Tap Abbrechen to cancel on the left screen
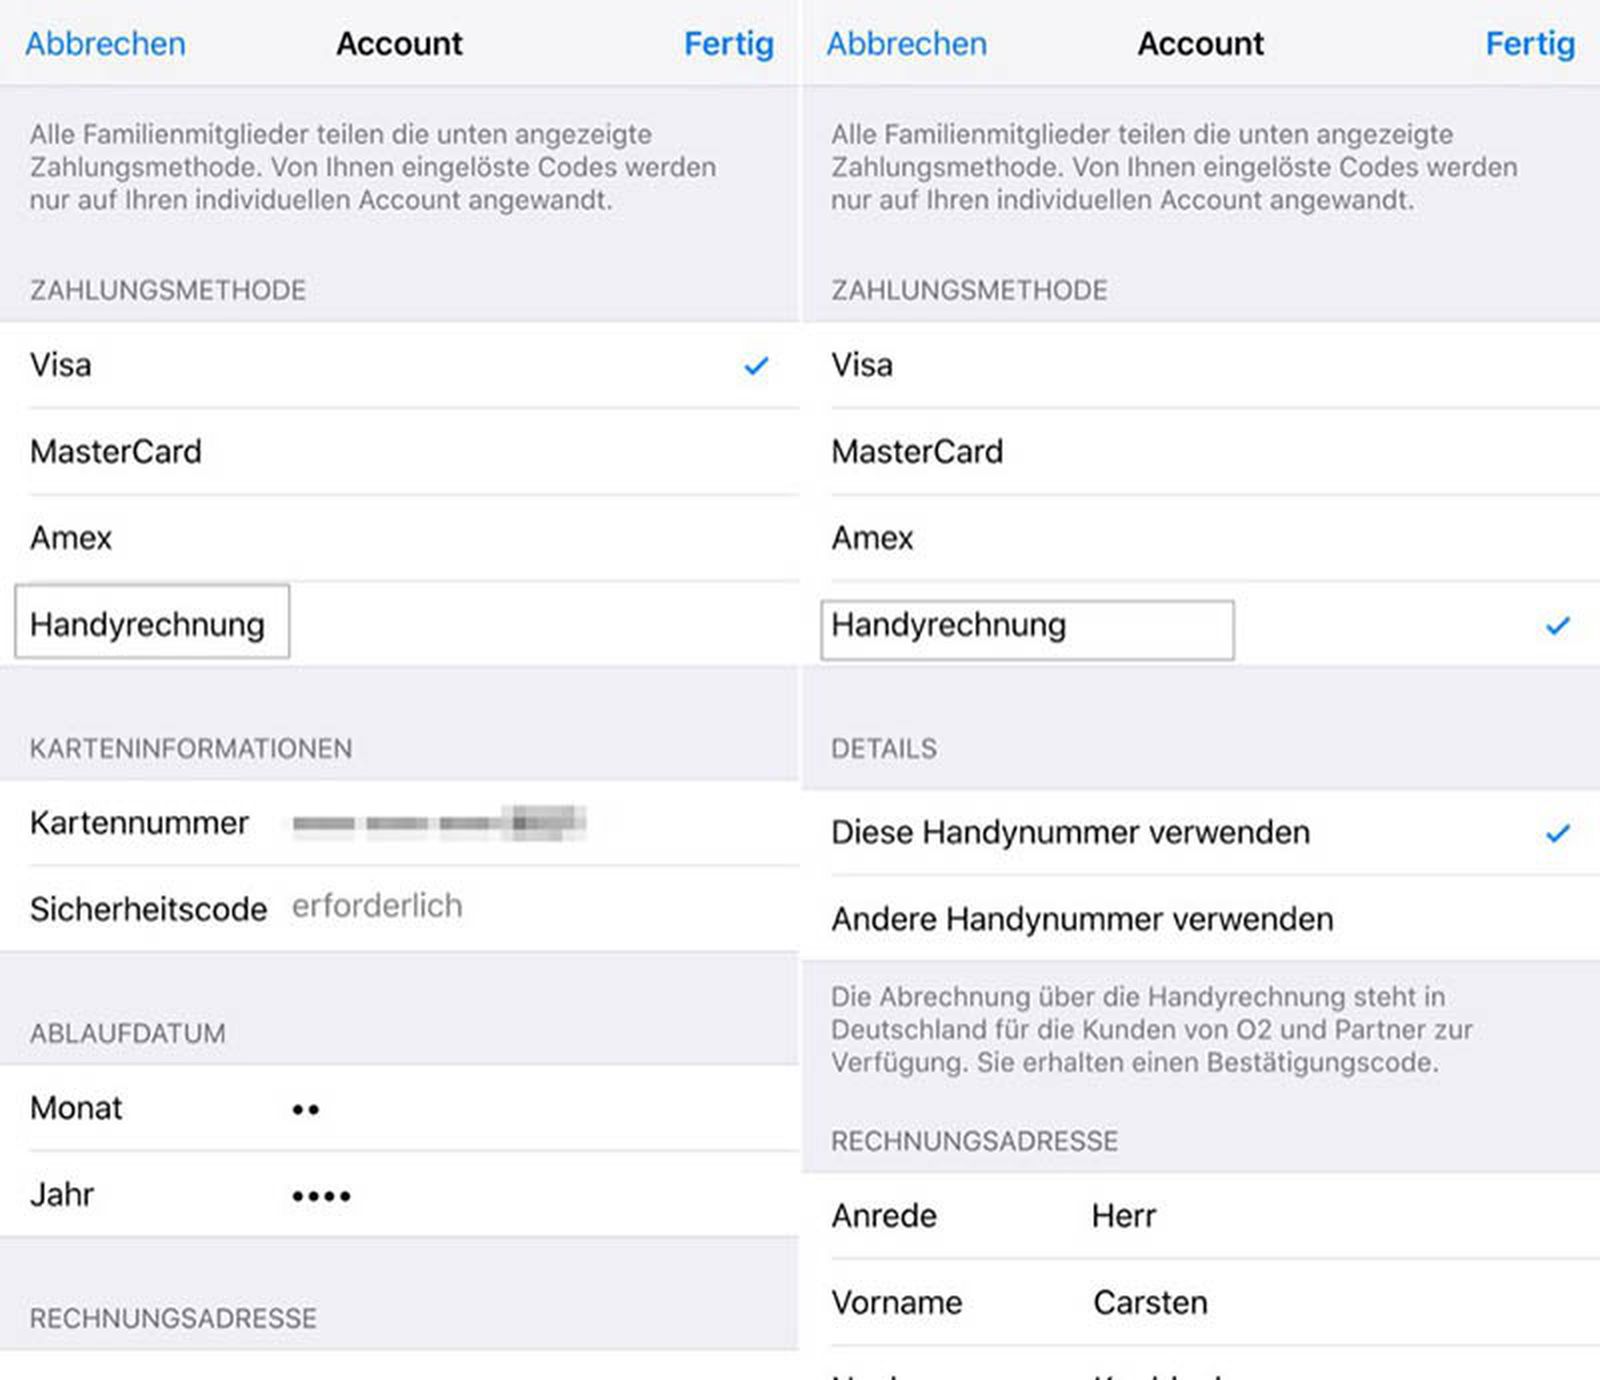This screenshot has height=1380, width=1600. pyautogui.click(x=105, y=43)
